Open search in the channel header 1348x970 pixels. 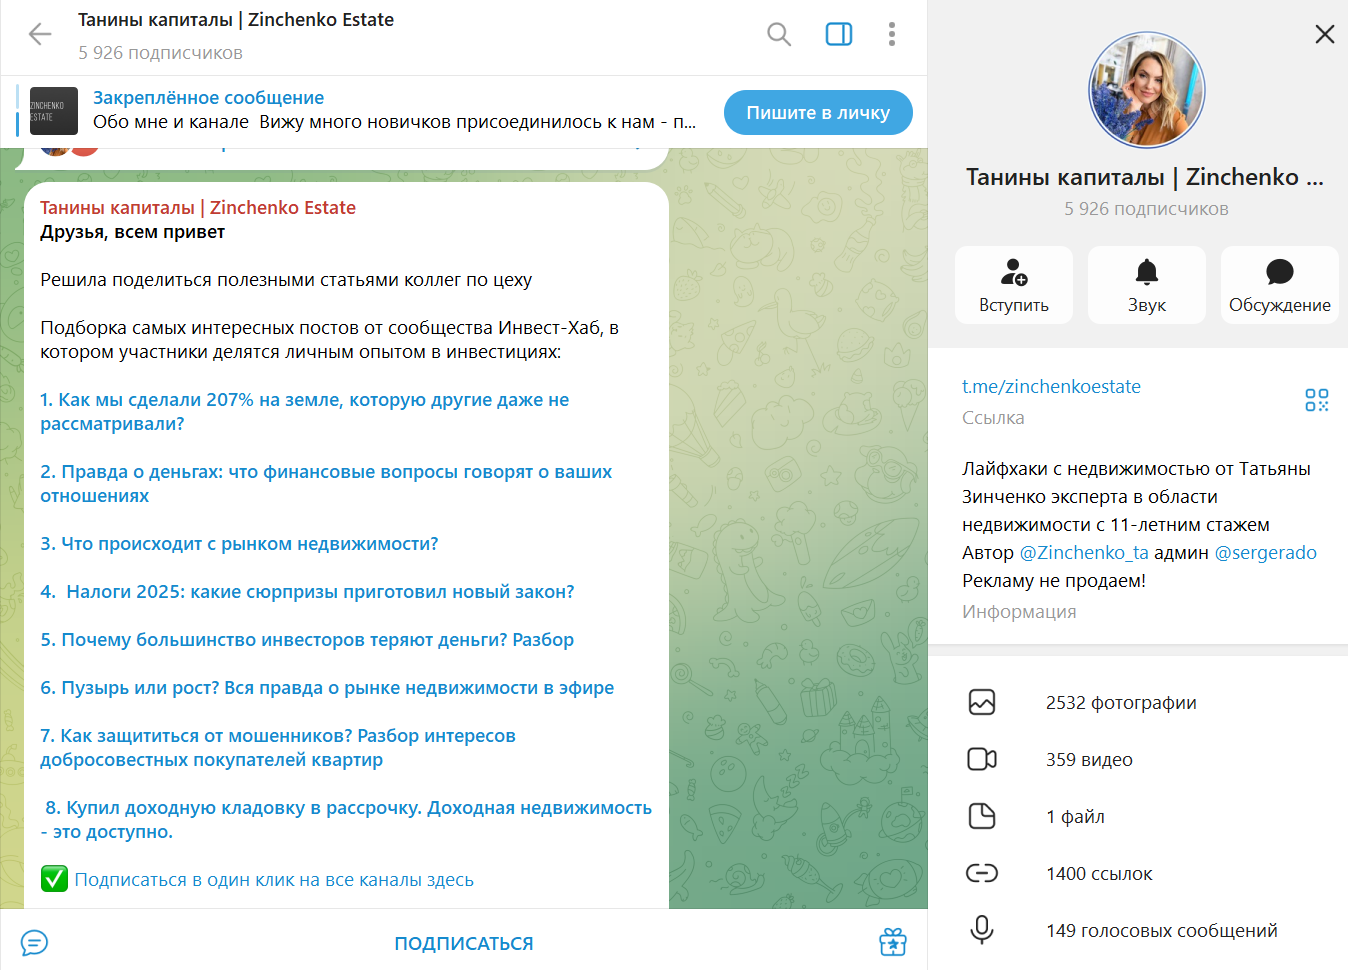[x=779, y=34]
